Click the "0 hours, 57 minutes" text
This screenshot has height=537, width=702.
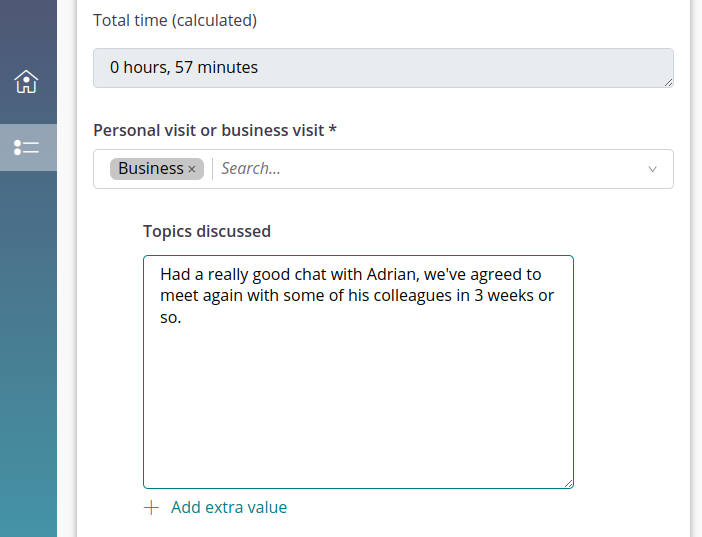pyautogui.click(x=184, y=68)
